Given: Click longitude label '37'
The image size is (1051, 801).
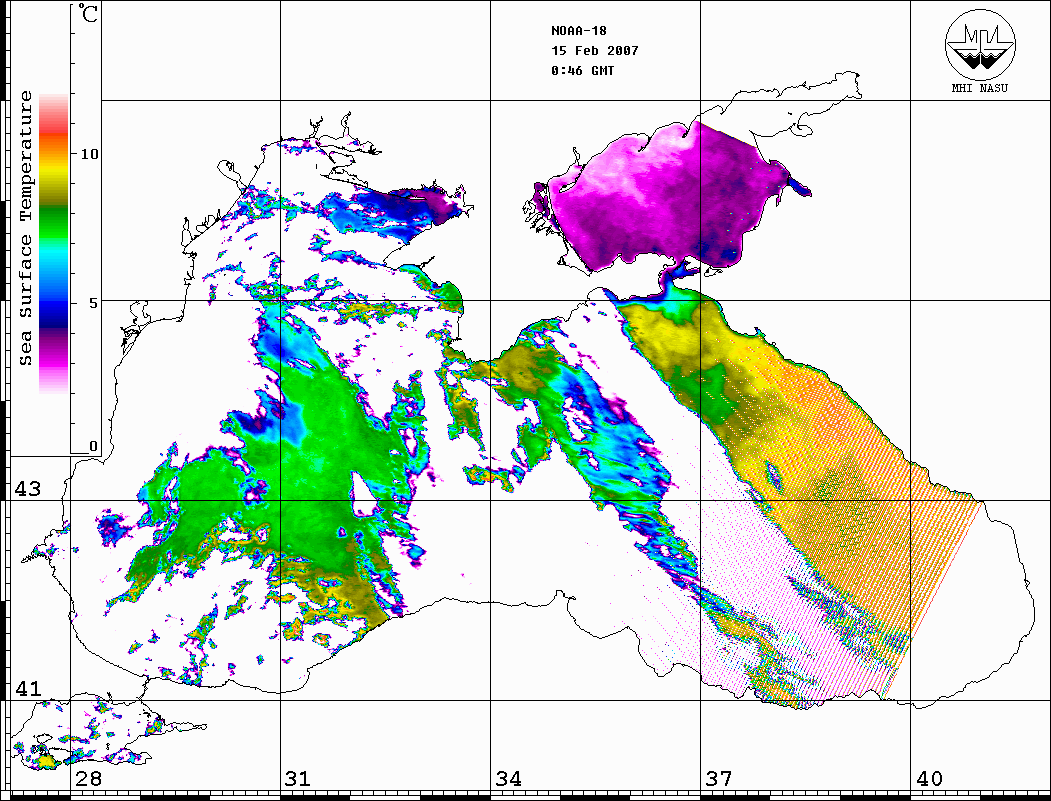Looking at the screenshot, I should [x=719, y=779].
